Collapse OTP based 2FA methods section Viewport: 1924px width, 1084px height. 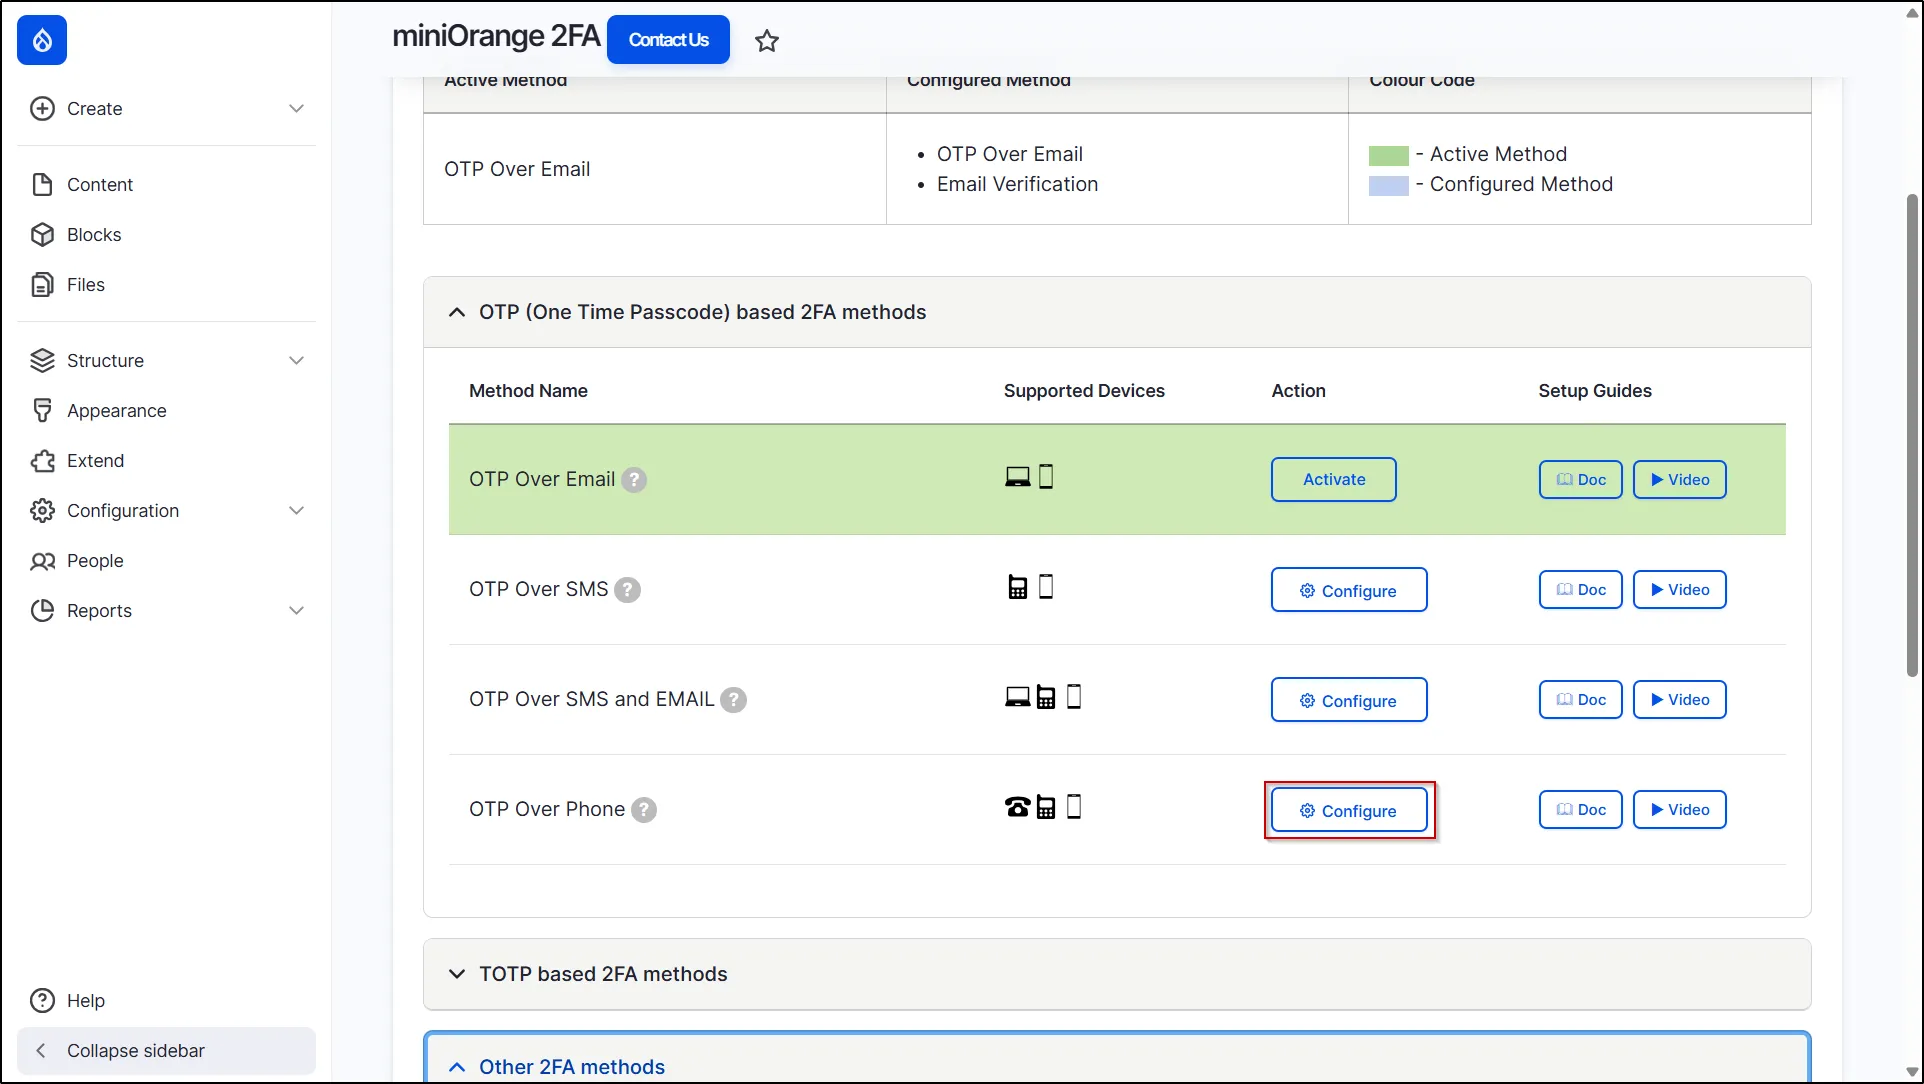[1117, 312]
